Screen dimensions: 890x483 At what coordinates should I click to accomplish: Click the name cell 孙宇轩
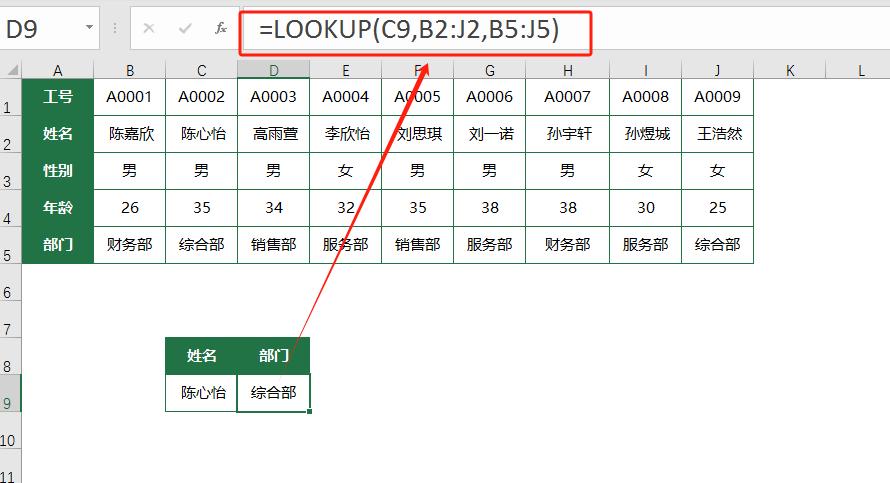(568, 134)
